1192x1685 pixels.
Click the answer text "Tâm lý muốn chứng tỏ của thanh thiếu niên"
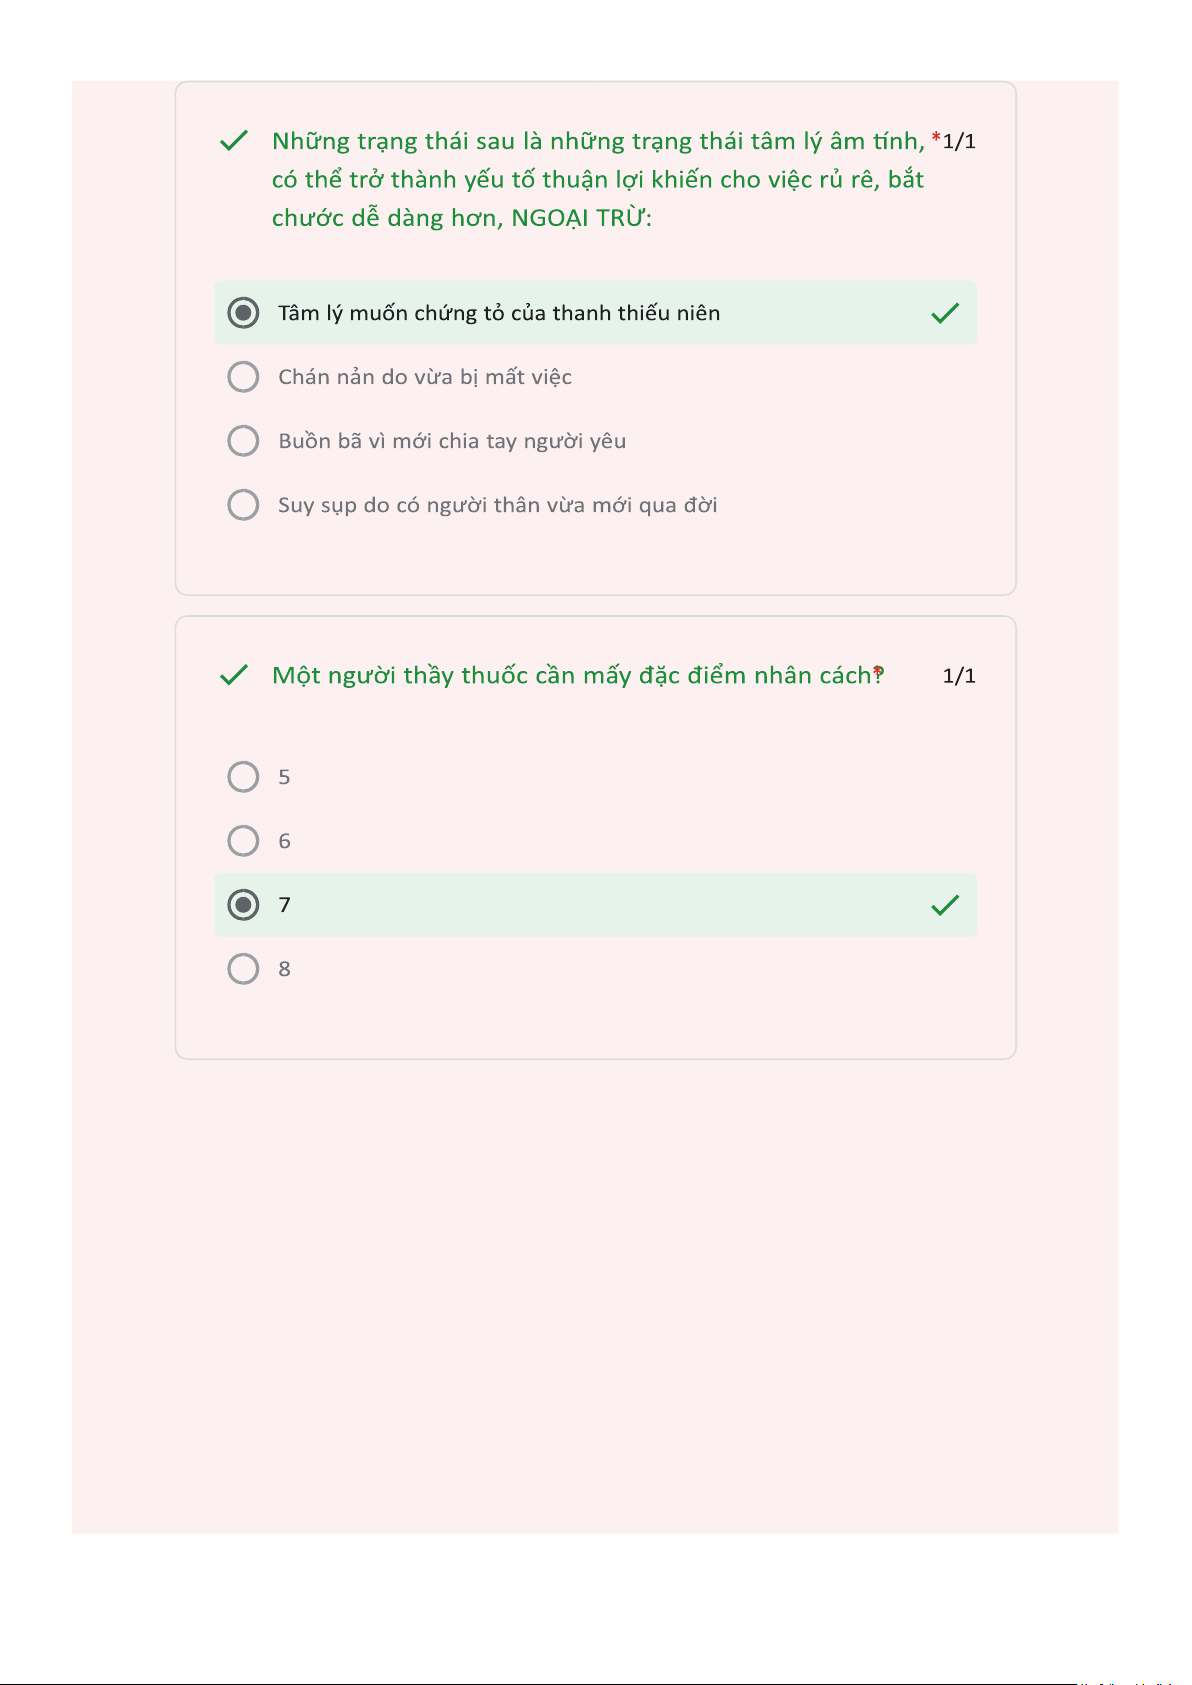499,313
